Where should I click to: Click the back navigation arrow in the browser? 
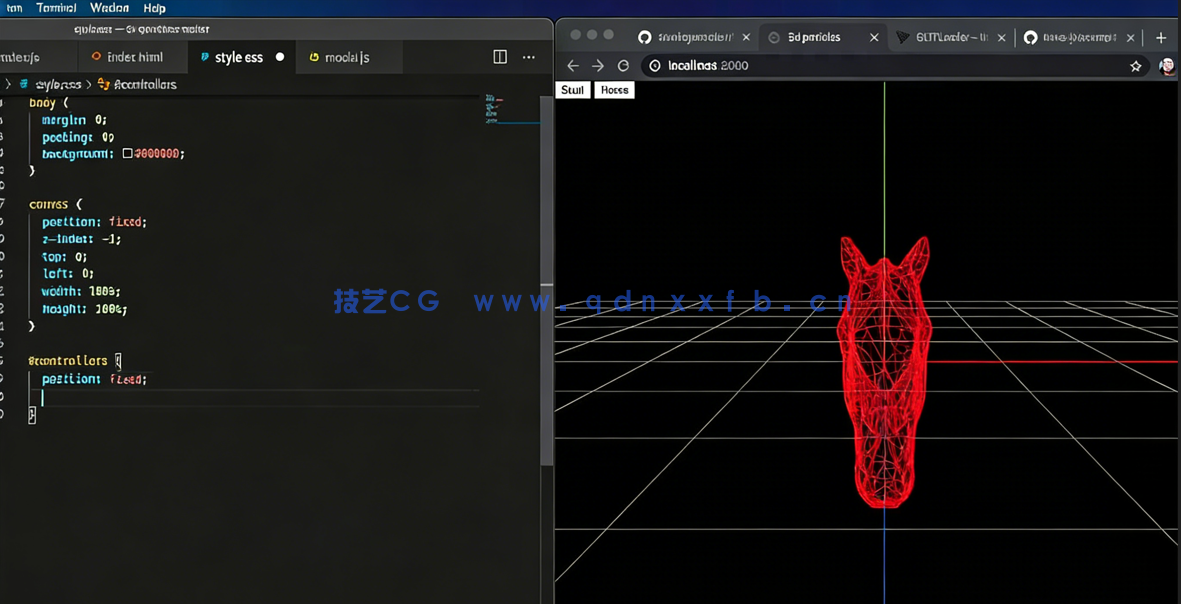(571, 65)
